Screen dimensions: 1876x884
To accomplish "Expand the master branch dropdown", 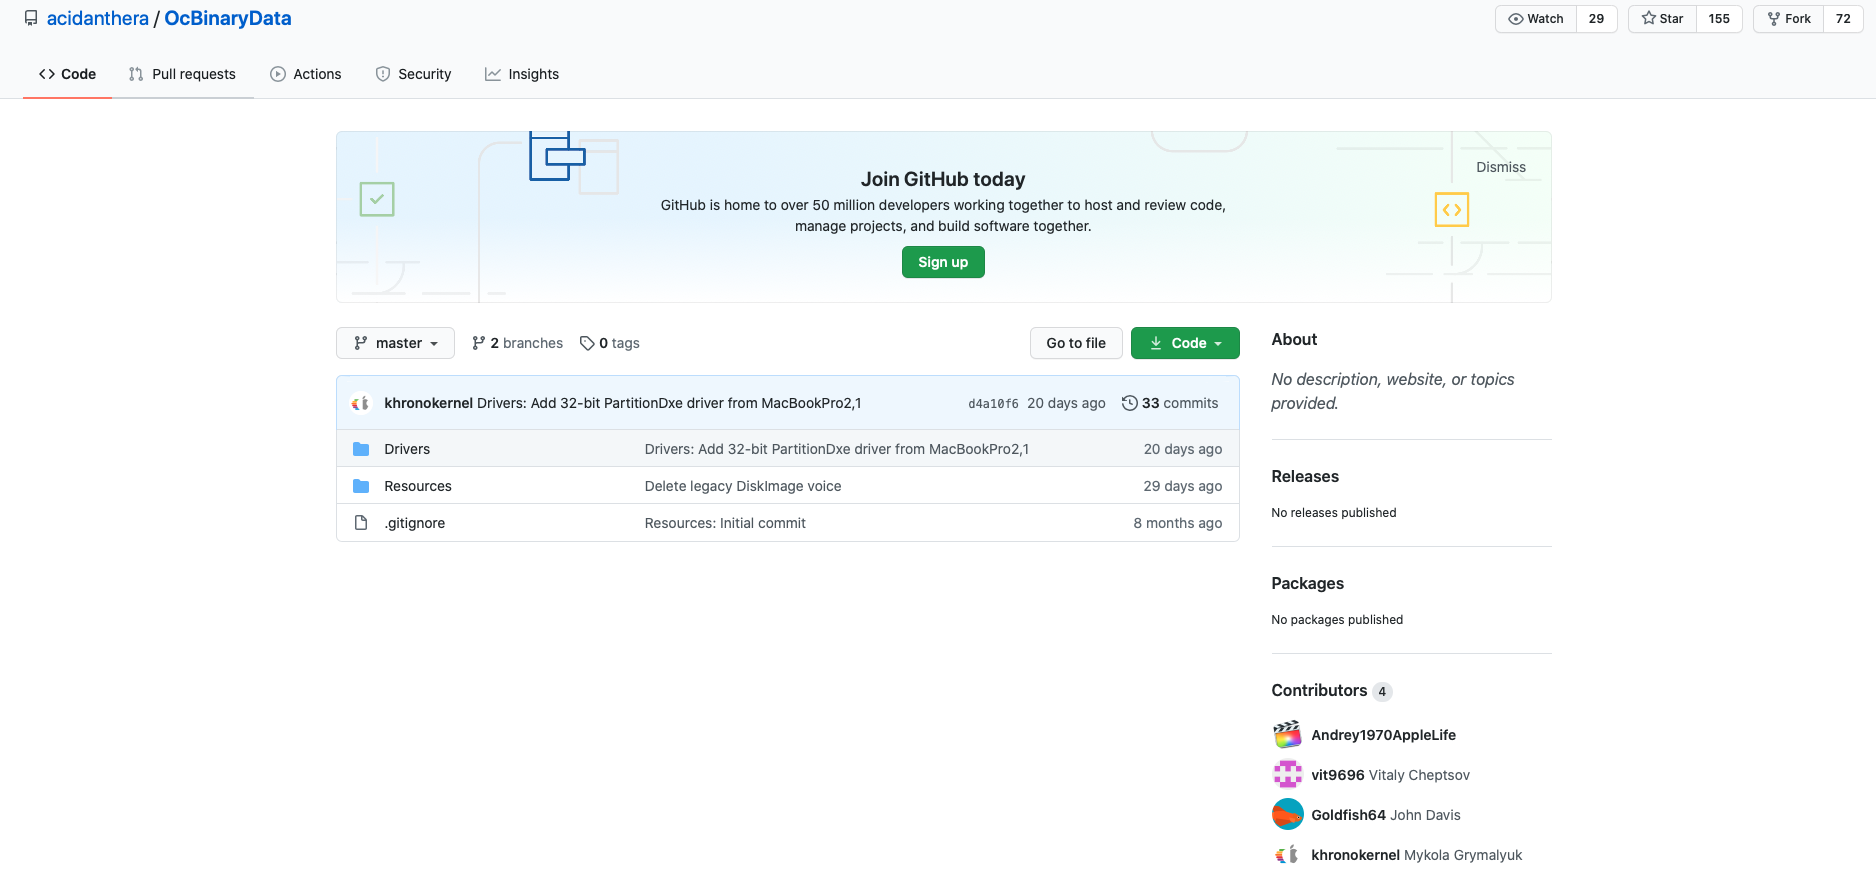I will tap(395, 343).
